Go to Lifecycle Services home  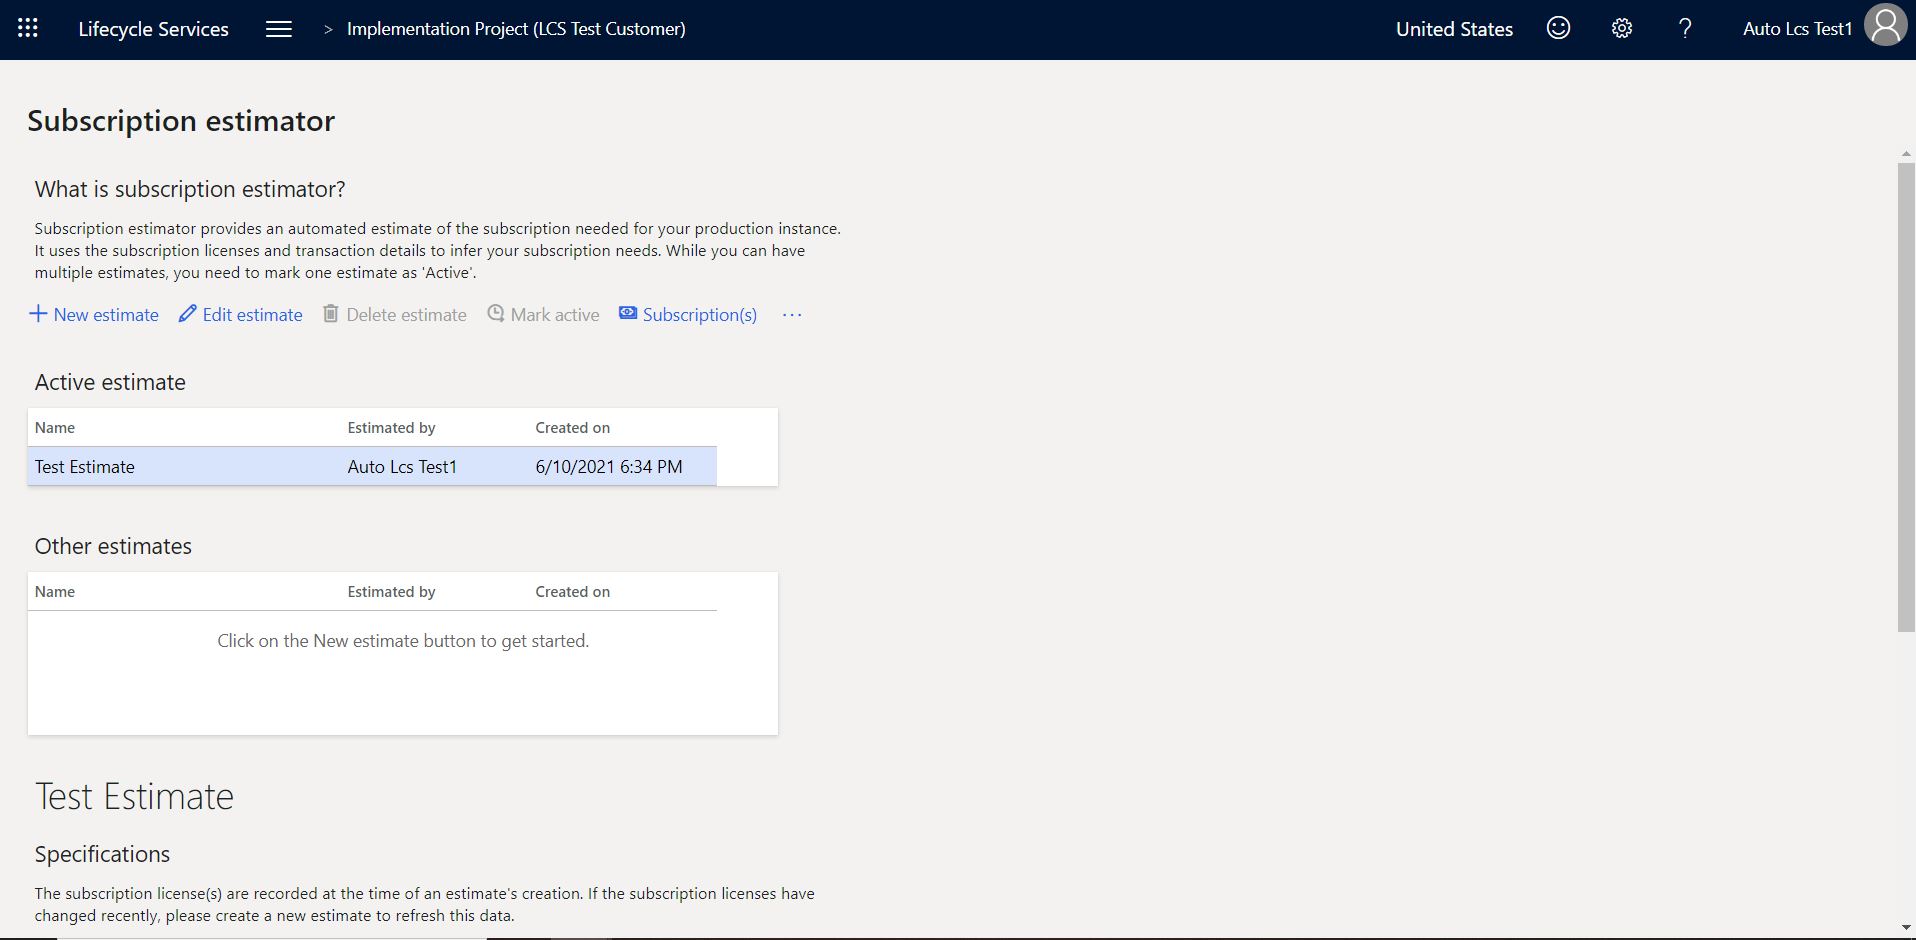pos(153,29)
